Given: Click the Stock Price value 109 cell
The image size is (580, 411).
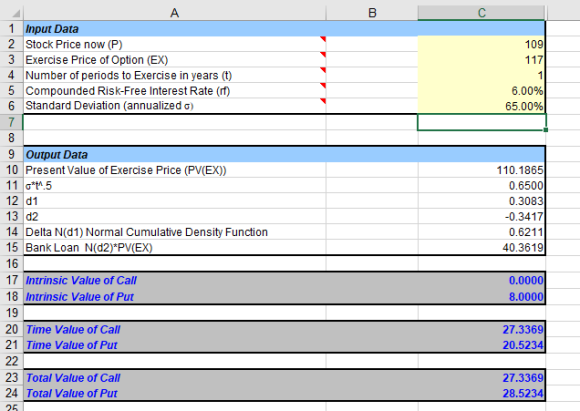Looking at the screenshot, I should [481, 44].
